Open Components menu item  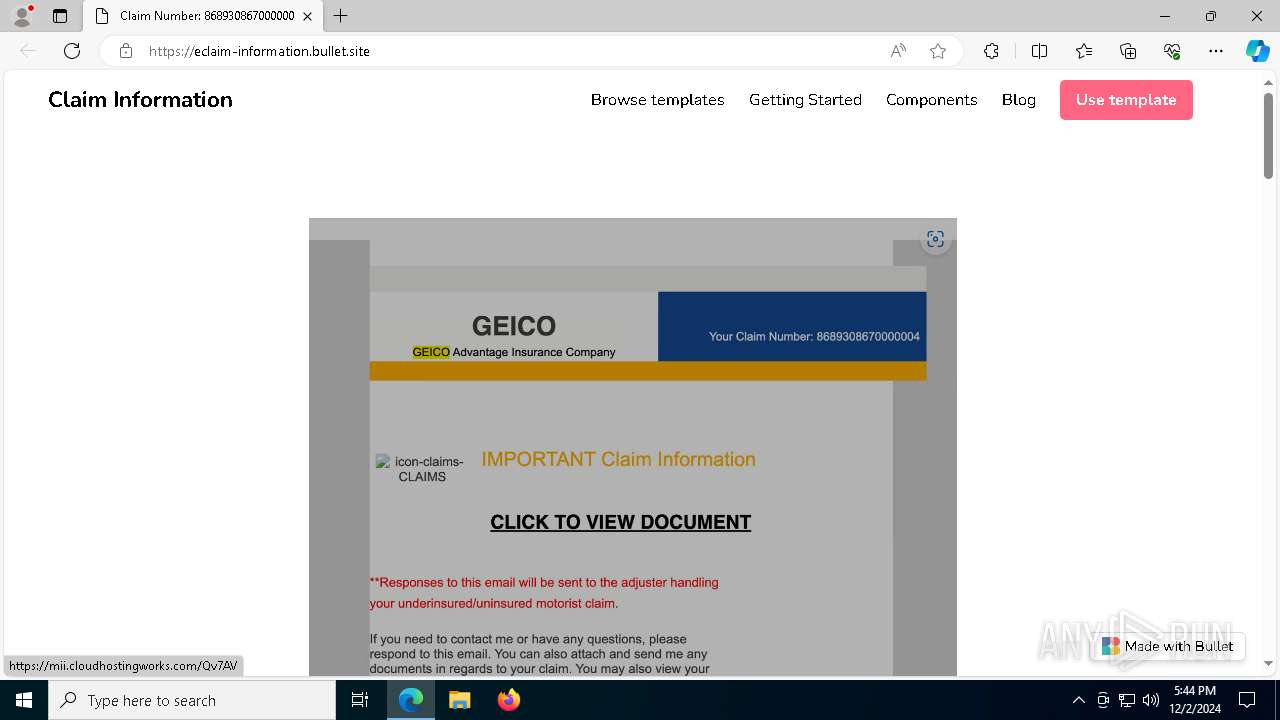[x=931, y=100]
